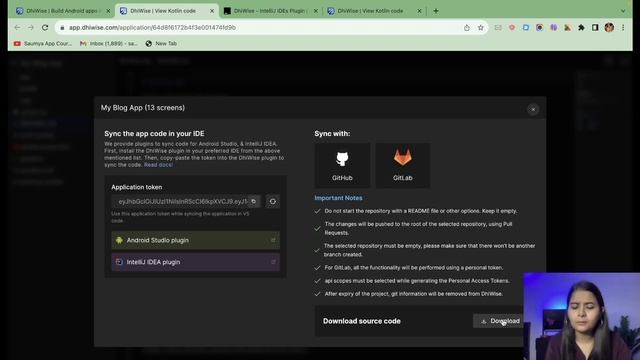Toggle the browser side panel icon
The image size is (640, 360).
pos(595,28)
